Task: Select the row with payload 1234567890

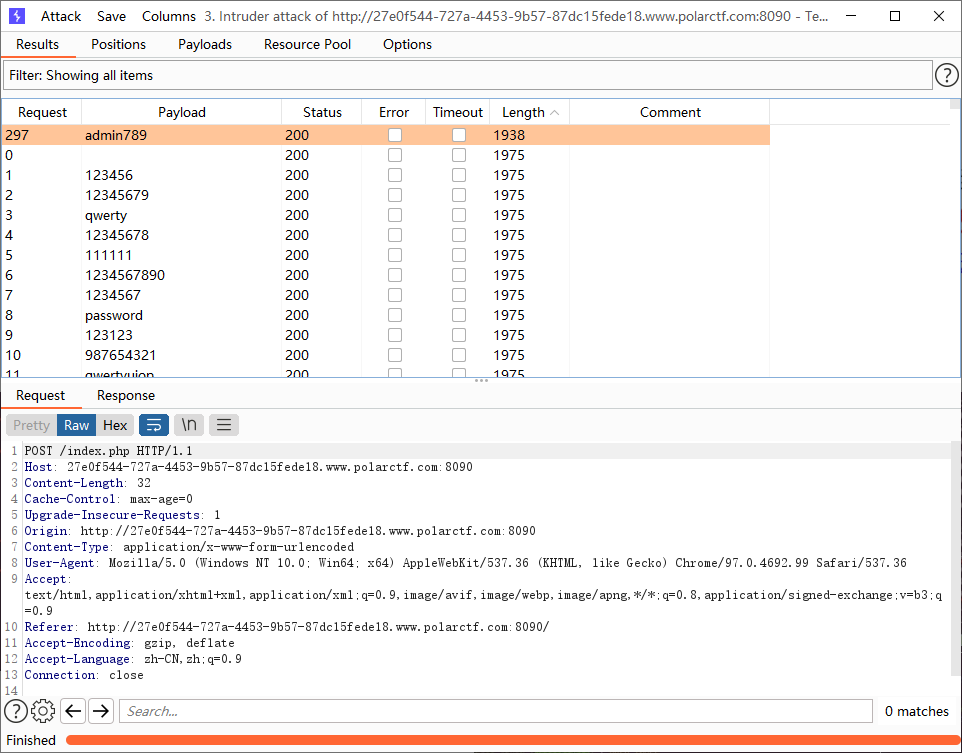Action: (x=385, y=275)
